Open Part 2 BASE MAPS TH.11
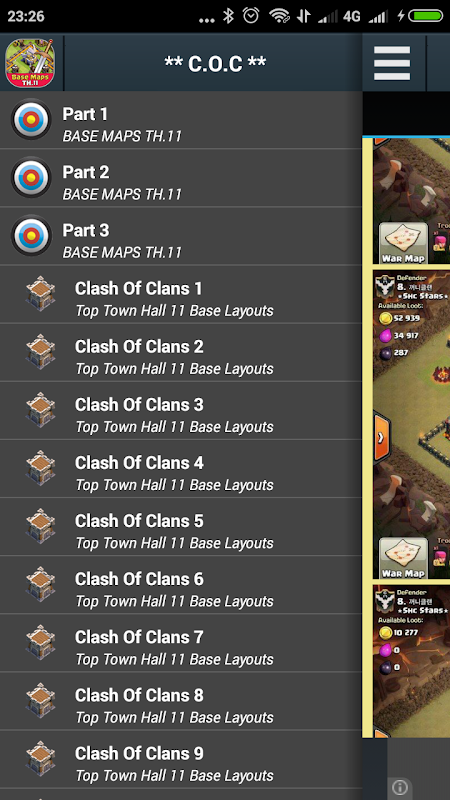Image resolution: width=450 pixels, height=800 pixels. 181,178
